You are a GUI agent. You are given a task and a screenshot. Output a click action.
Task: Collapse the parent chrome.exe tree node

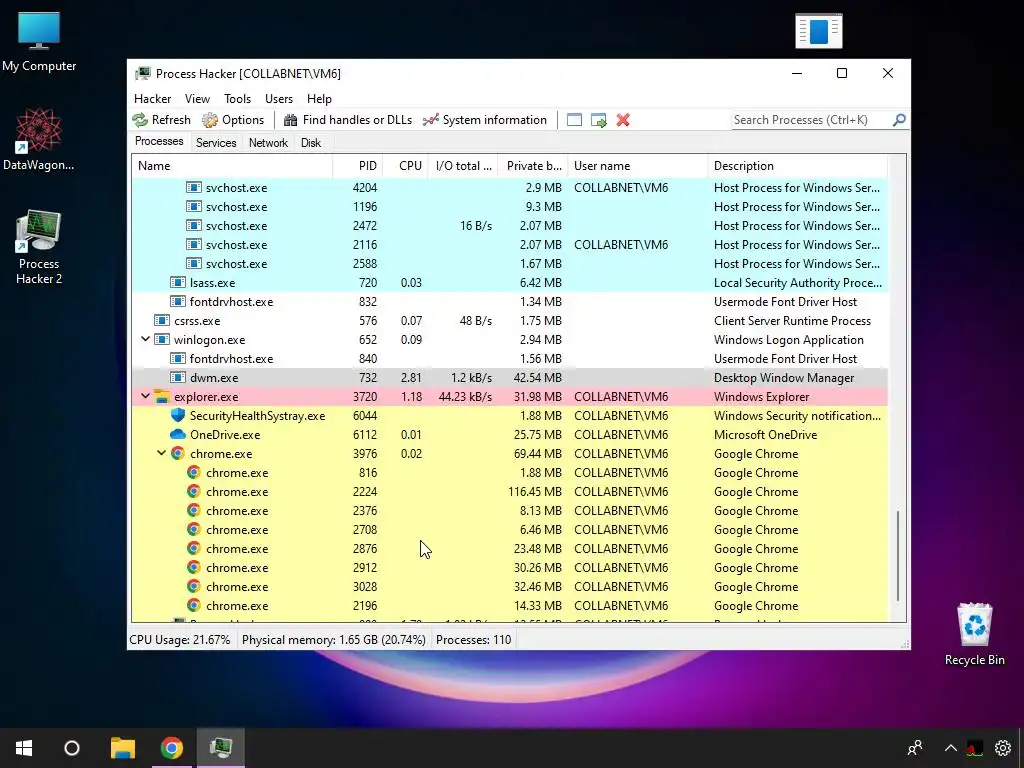[x=161, y=453]
